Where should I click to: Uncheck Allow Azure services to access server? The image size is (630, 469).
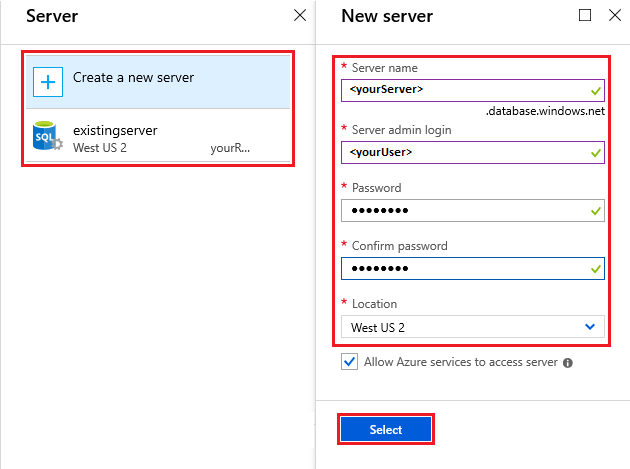point(349,362)
